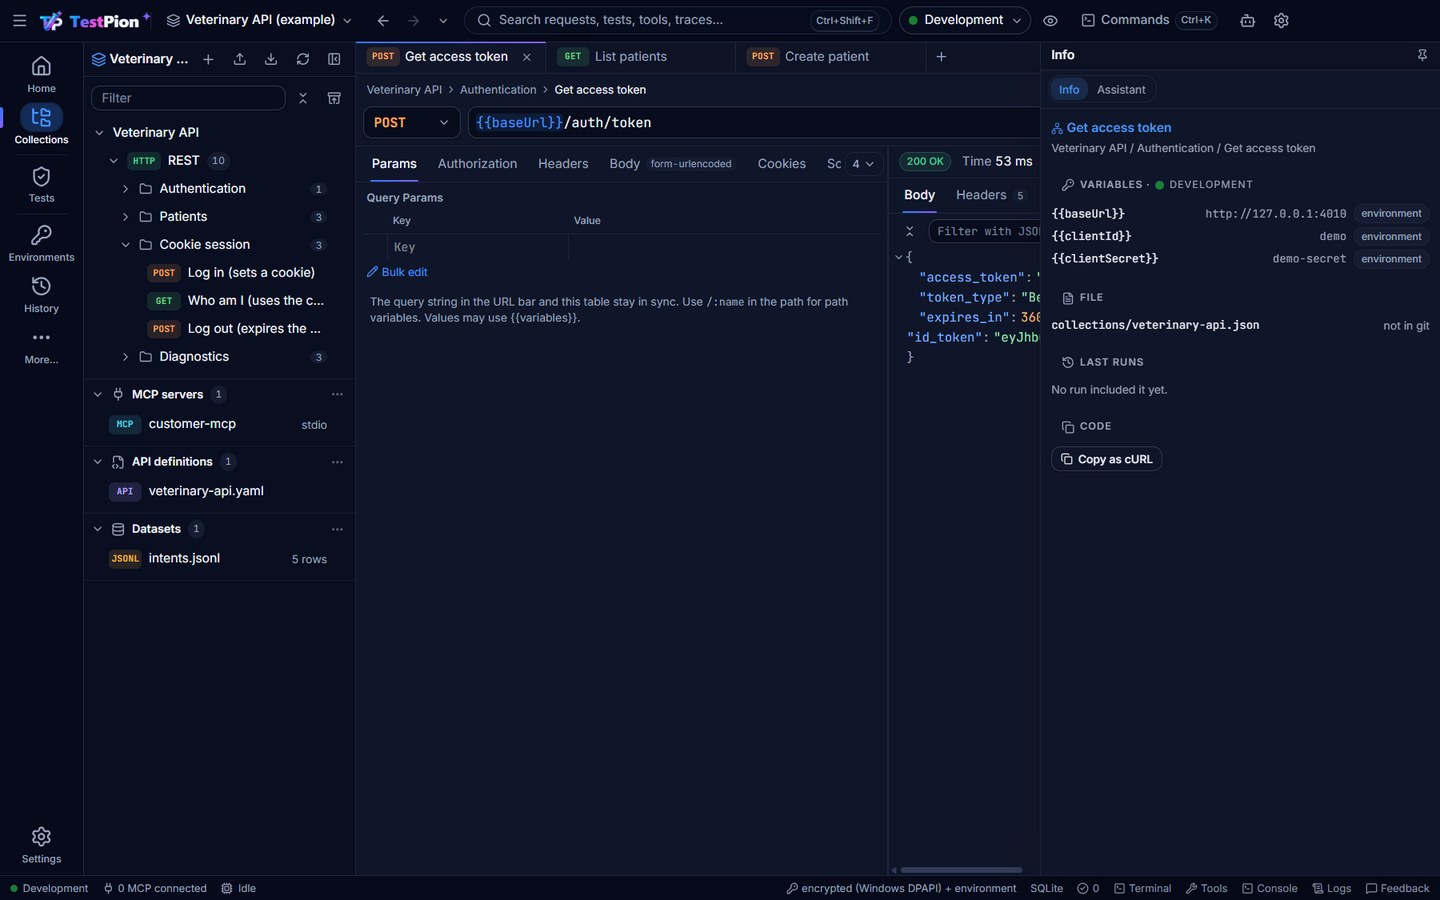Image resolution: width=1440 pixels, height=900 pixels.
Task: Click the global search requests field
Action: coord(678,20)
